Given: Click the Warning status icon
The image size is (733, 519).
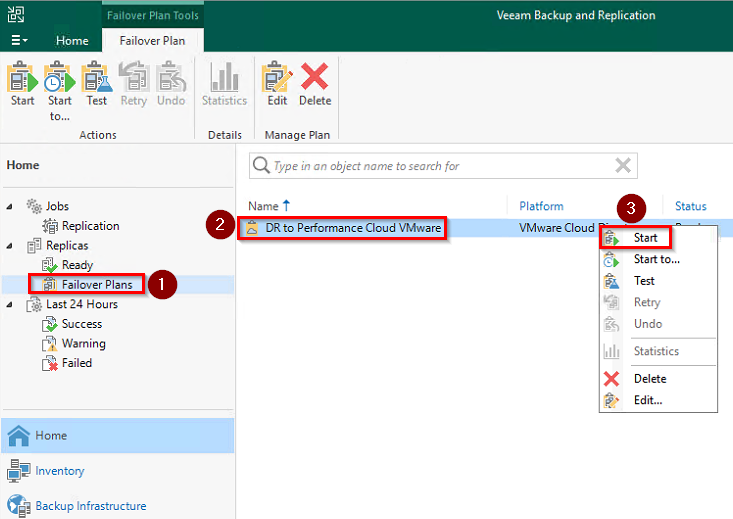Looking at the screenshot, I should (x=50, y=344).
